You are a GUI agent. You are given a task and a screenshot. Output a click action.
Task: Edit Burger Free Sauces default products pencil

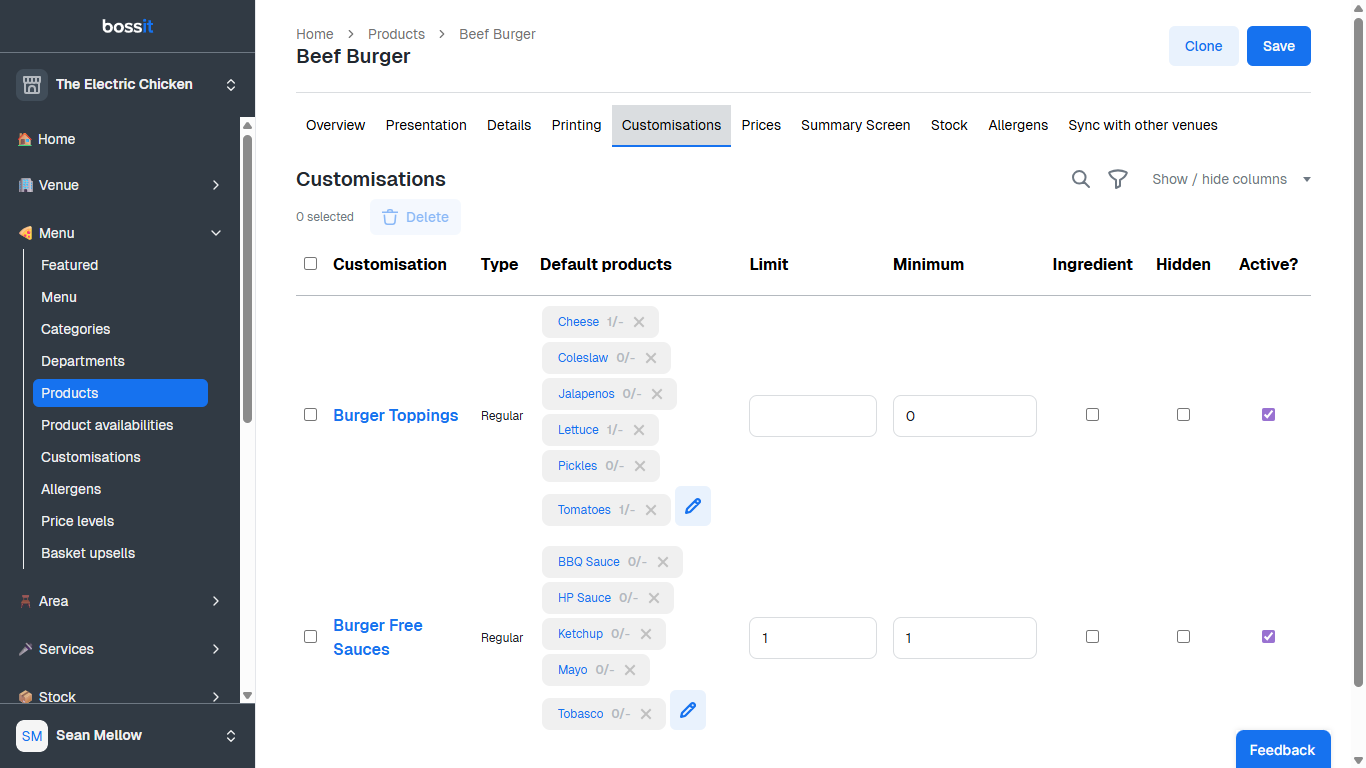tap(687, 710)
